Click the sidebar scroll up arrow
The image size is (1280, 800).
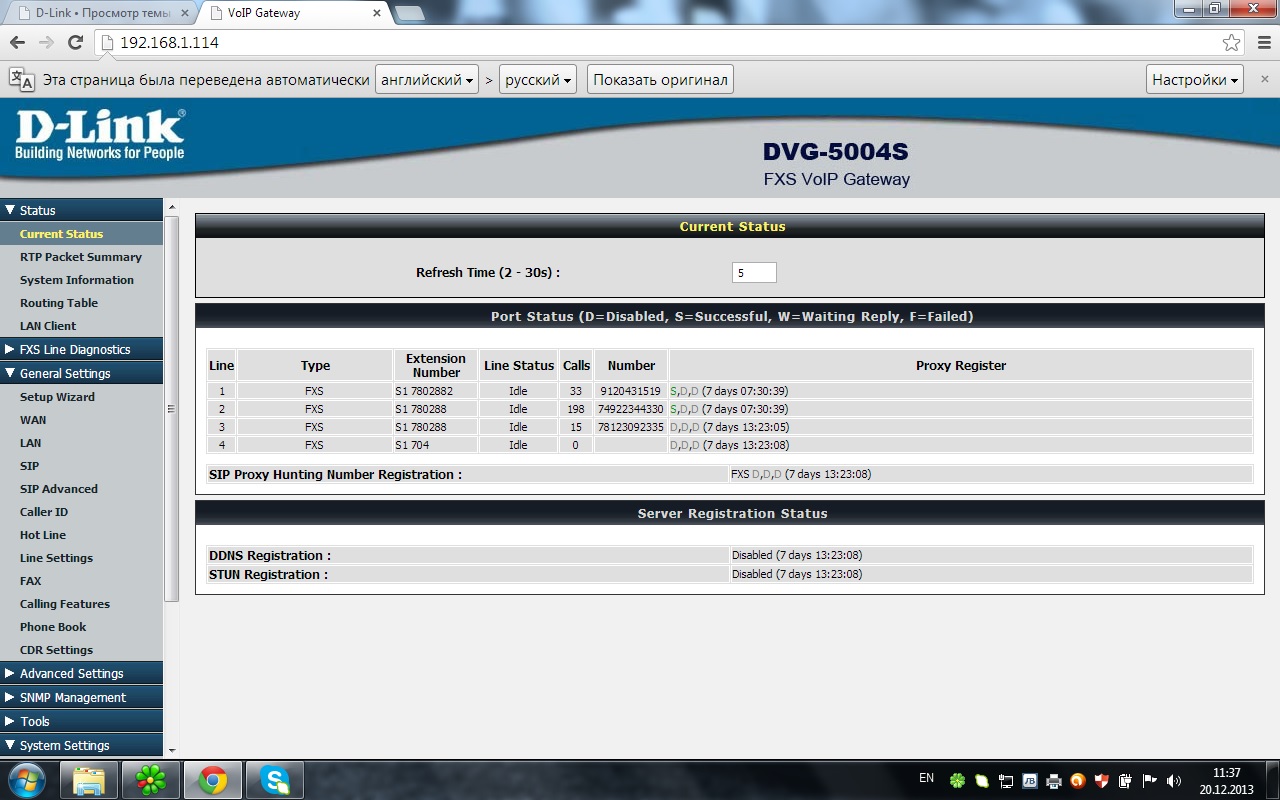pos(171,207)
